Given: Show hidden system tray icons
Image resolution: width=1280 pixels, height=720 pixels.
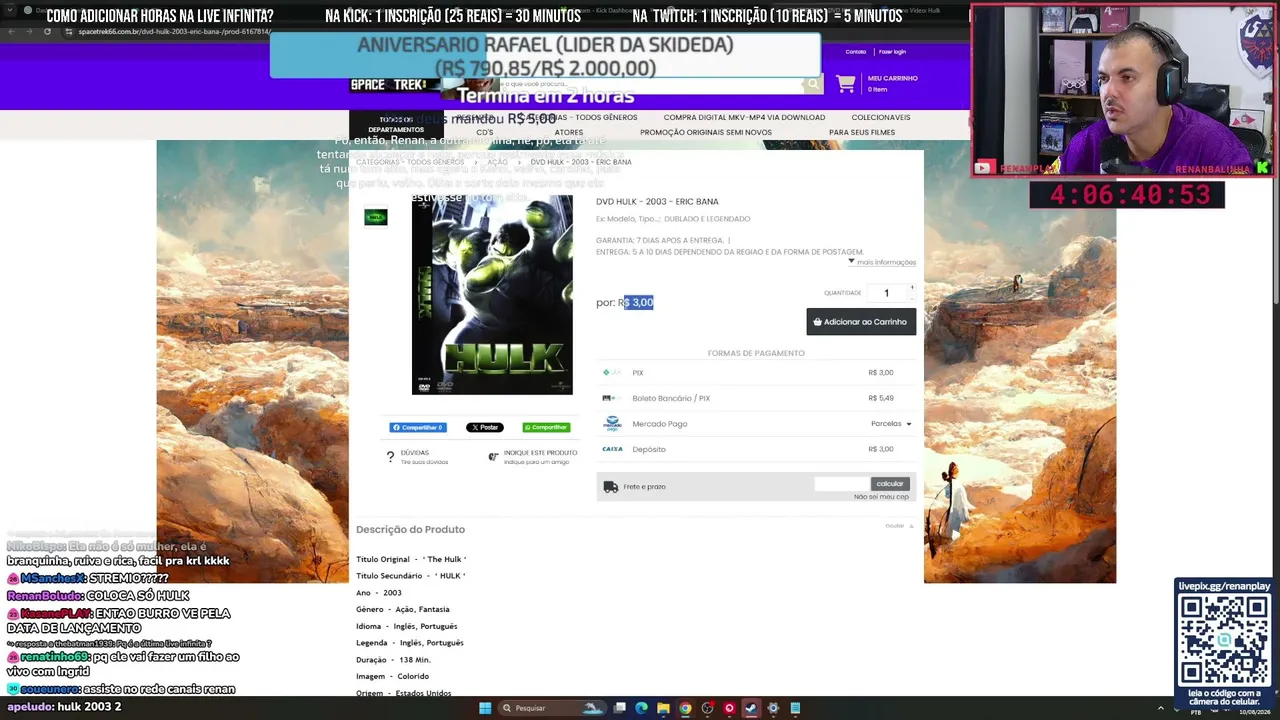Looking at the screenshot, I should (x=1160, y=708).
